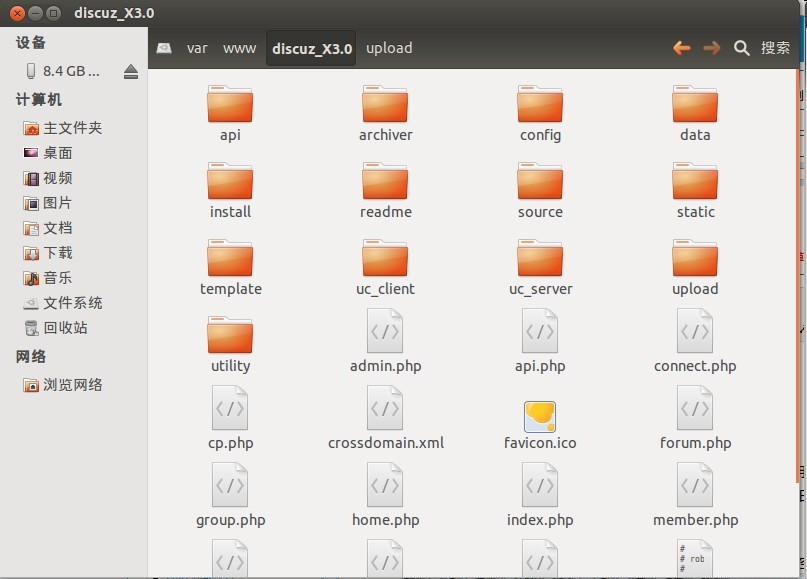Maximize the discuz_X3.0 window
Viewport: 807px width, 579px height.
pos(53,13)
